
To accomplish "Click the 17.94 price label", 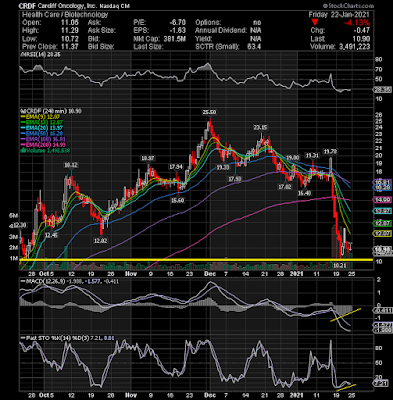I will coord(176,166).
